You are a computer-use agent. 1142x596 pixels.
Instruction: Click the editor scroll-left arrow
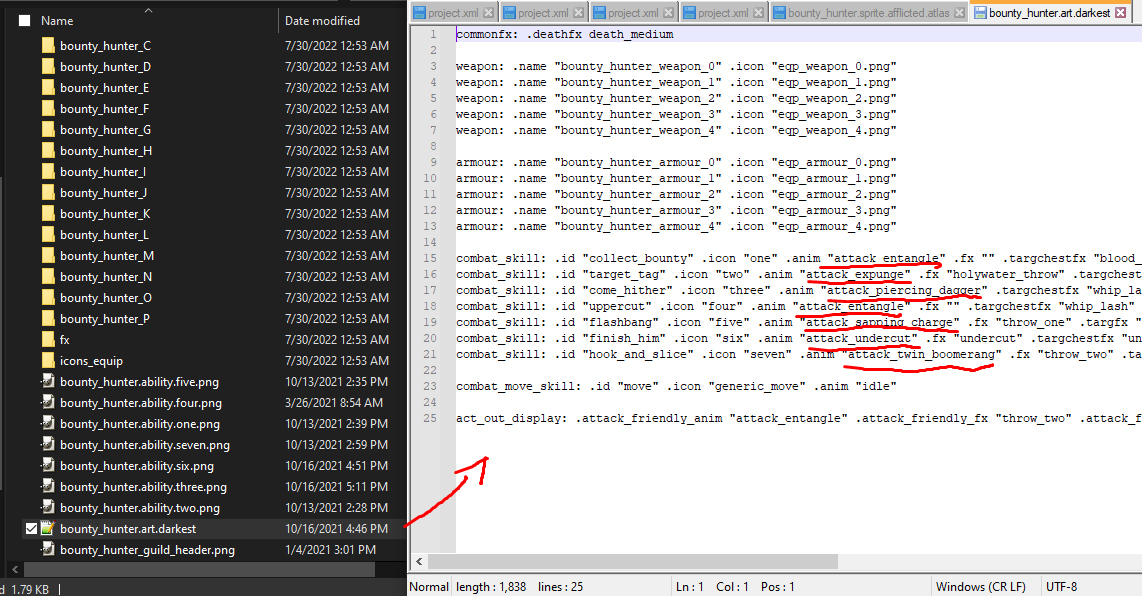point(419,561)
